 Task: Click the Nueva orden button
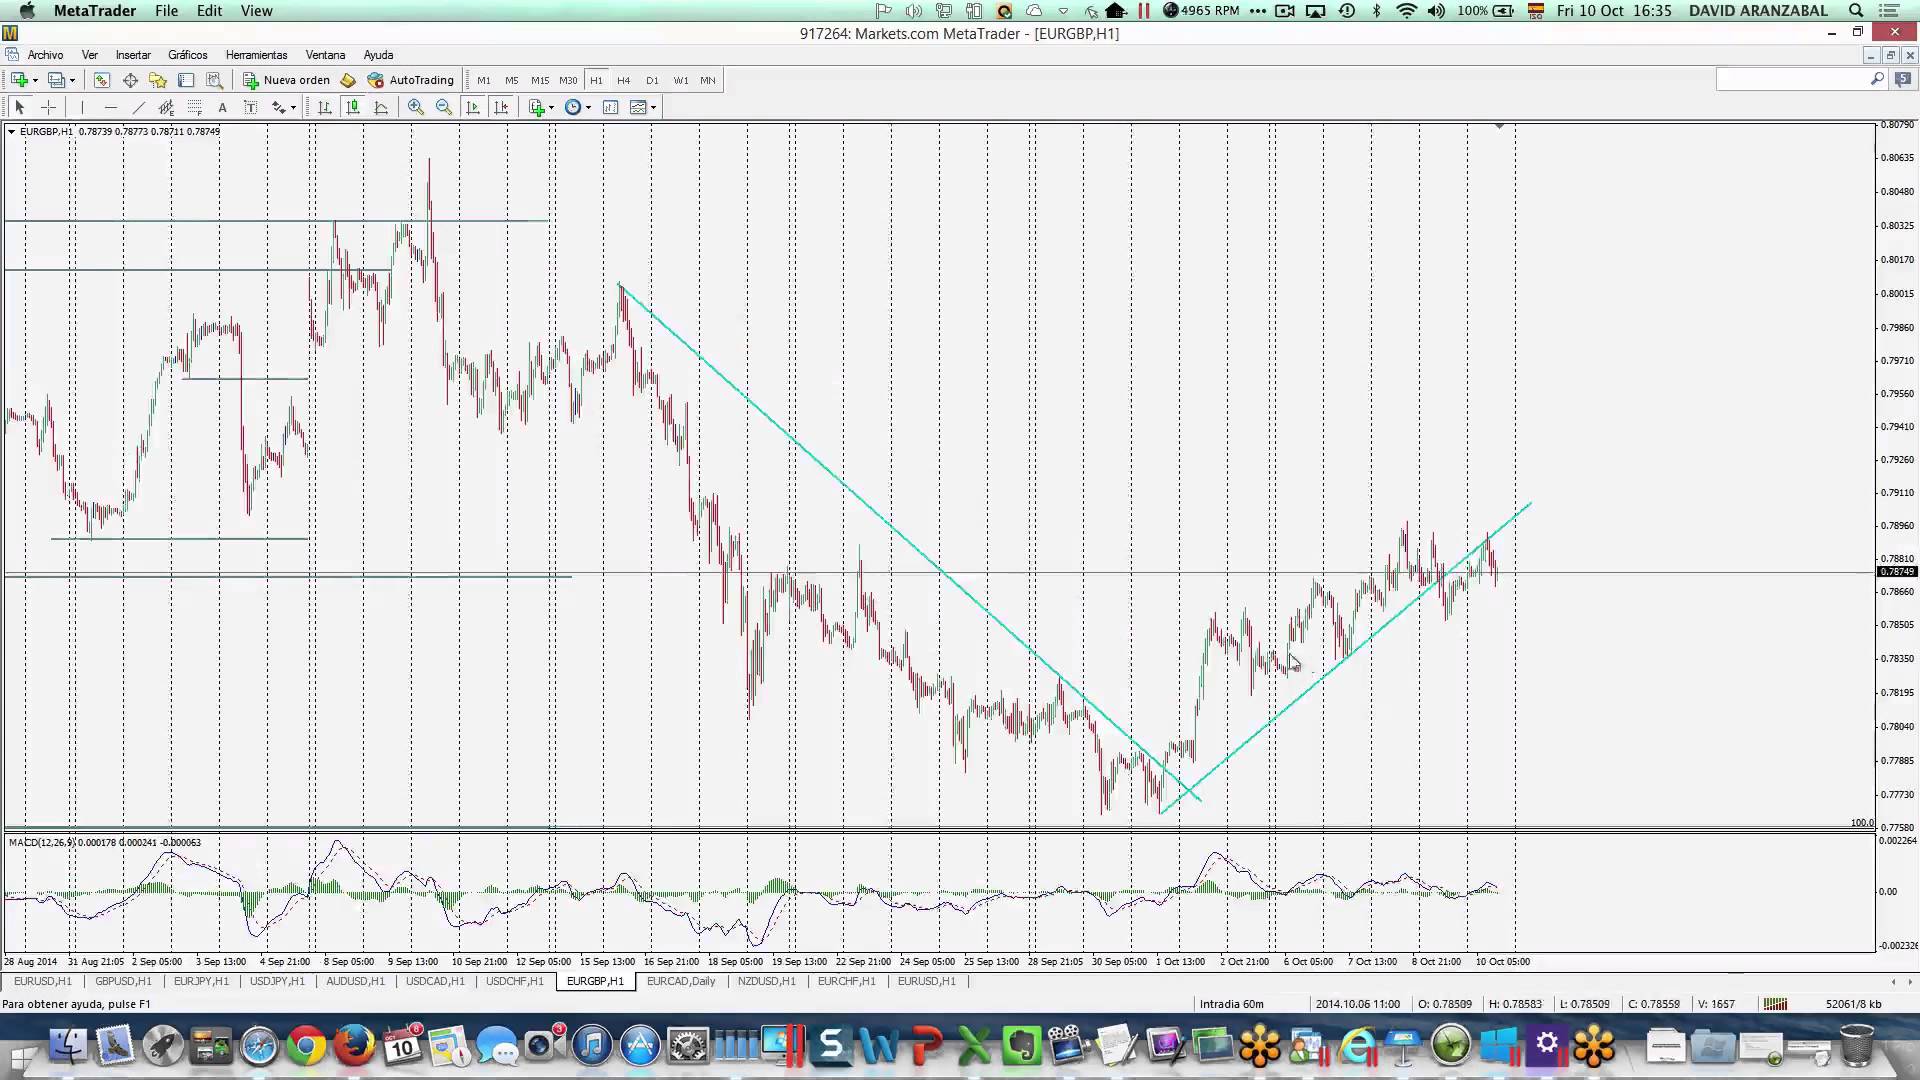[x=286, y=80]
